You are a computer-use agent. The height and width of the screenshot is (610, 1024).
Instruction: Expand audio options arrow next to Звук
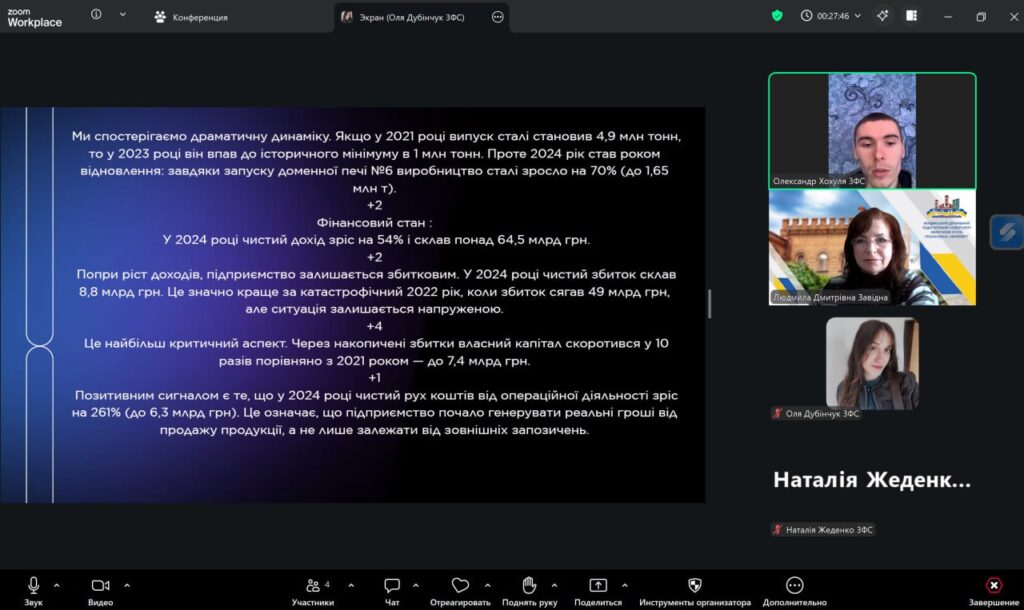(56, 585)
